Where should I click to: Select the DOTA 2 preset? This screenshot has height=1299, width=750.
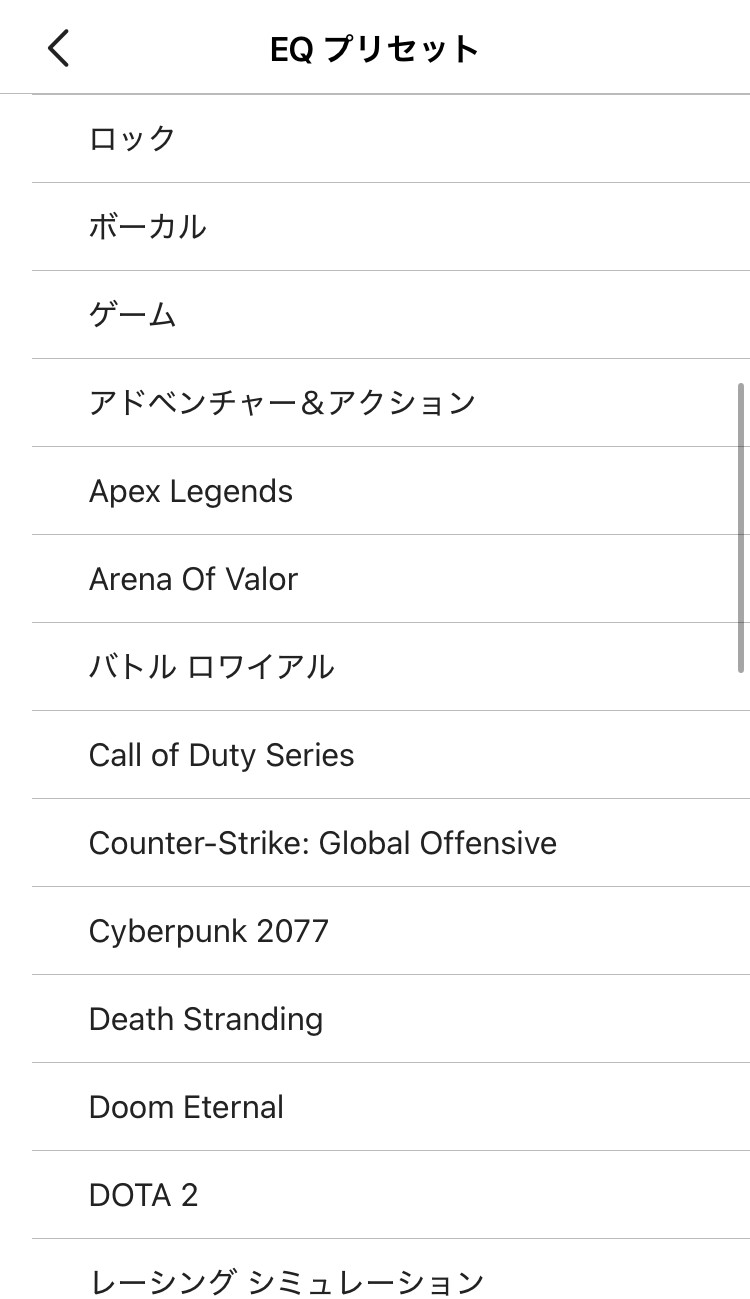tap(144, 1195)
